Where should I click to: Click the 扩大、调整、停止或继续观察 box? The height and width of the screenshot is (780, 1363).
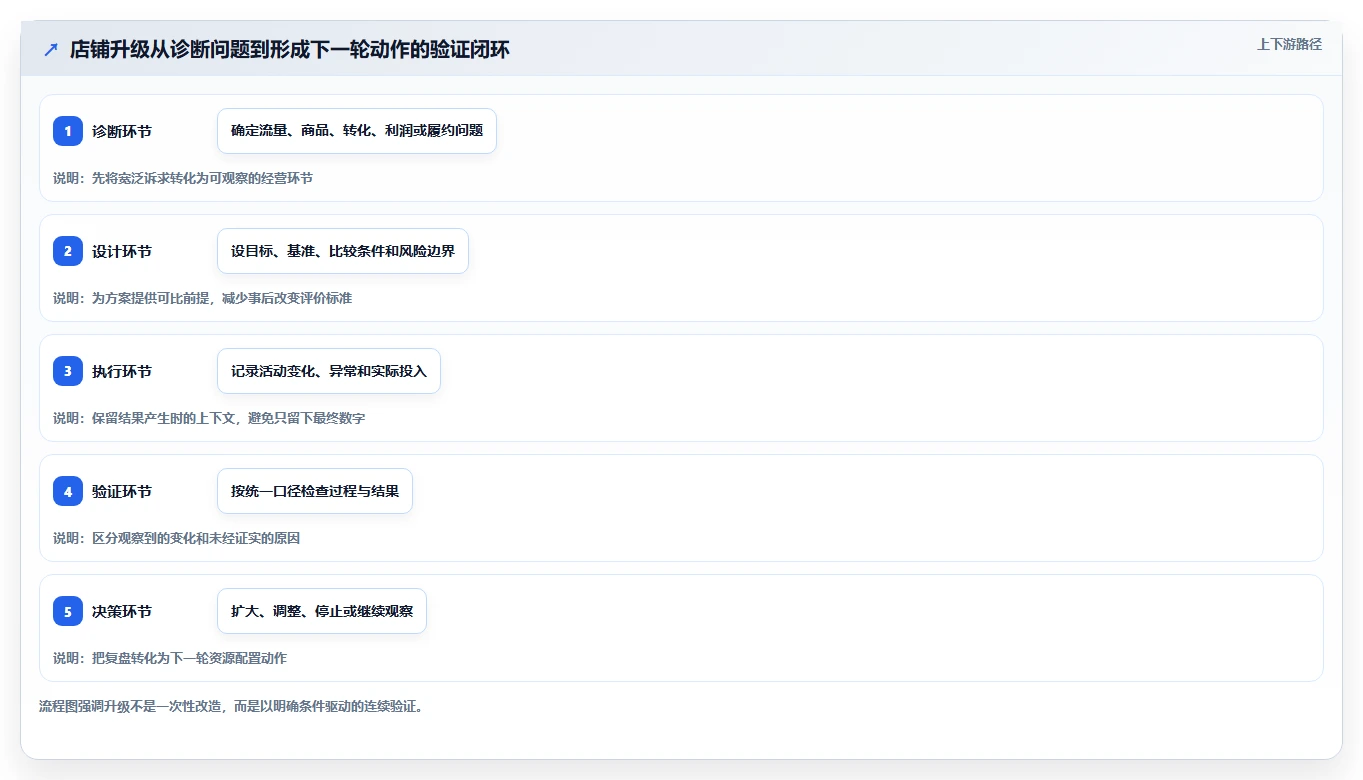[322, 611]
